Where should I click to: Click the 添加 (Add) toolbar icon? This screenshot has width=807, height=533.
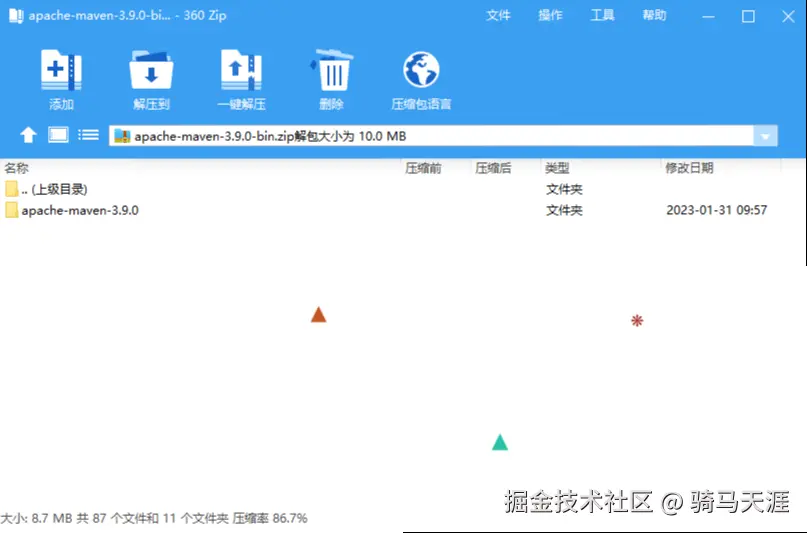tap(61, 70)
